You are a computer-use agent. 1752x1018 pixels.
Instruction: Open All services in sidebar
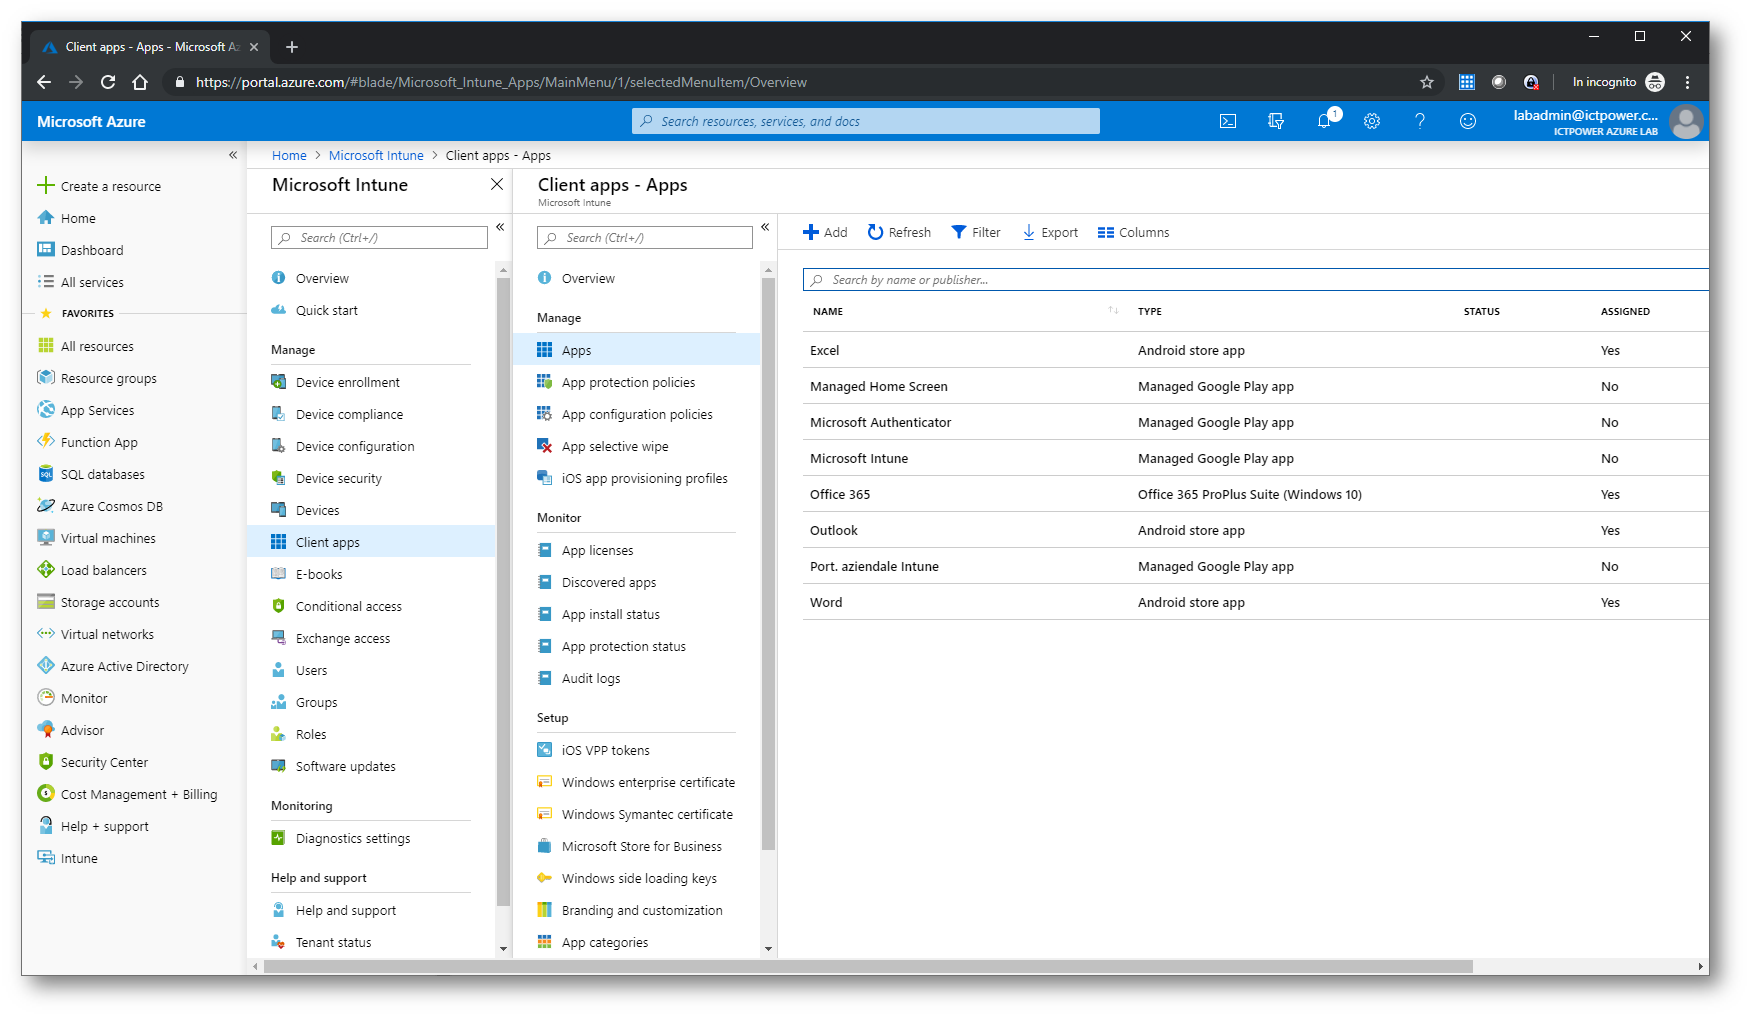click(x=80, y=282)
